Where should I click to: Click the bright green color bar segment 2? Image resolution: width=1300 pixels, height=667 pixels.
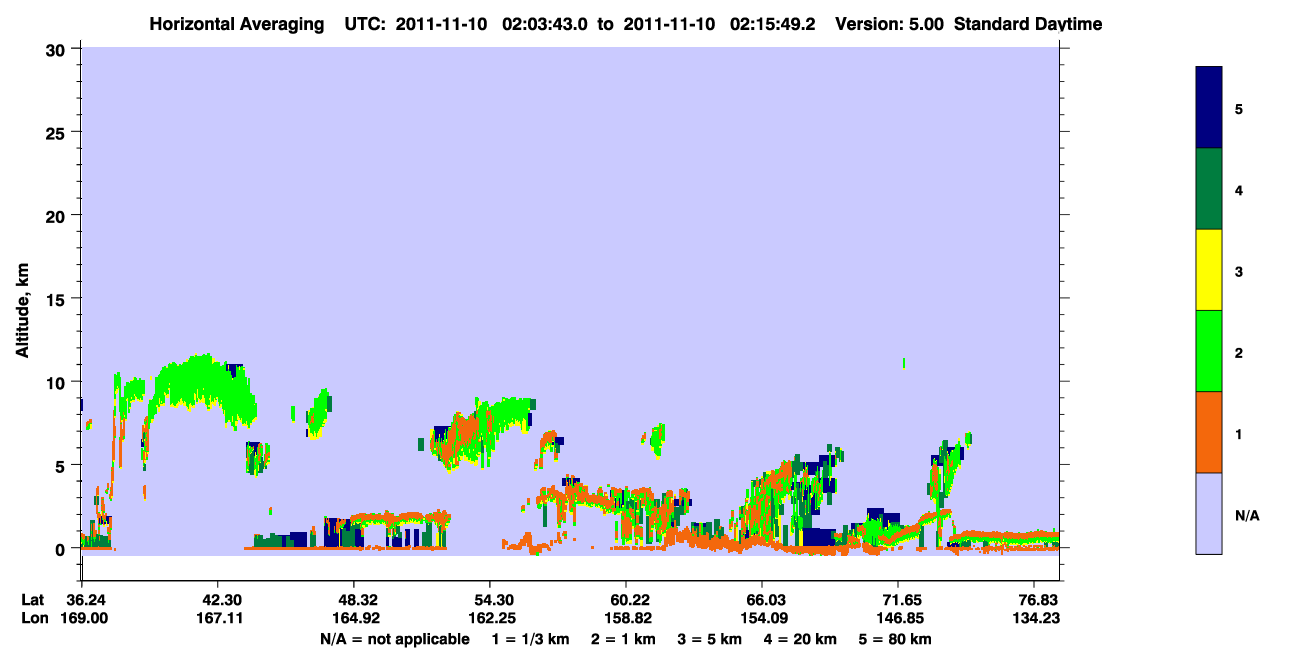[x=1209, y=351]
